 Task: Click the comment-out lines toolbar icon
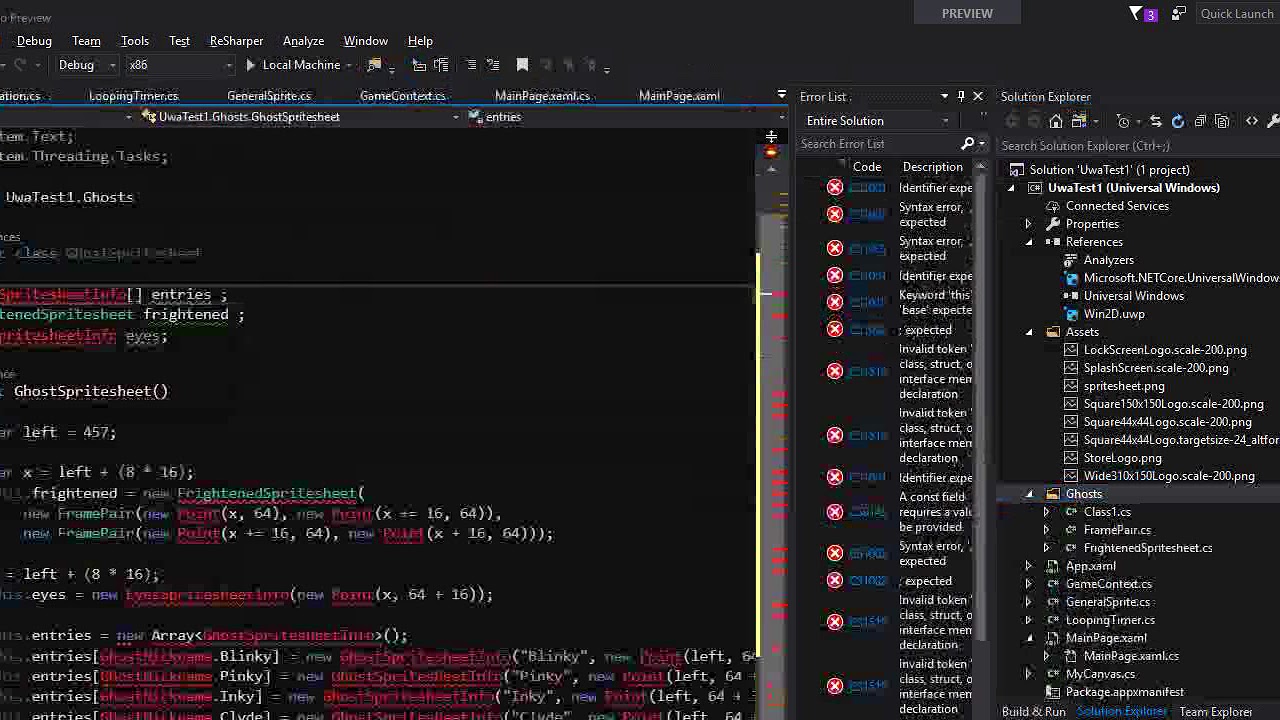coord(471,65)
